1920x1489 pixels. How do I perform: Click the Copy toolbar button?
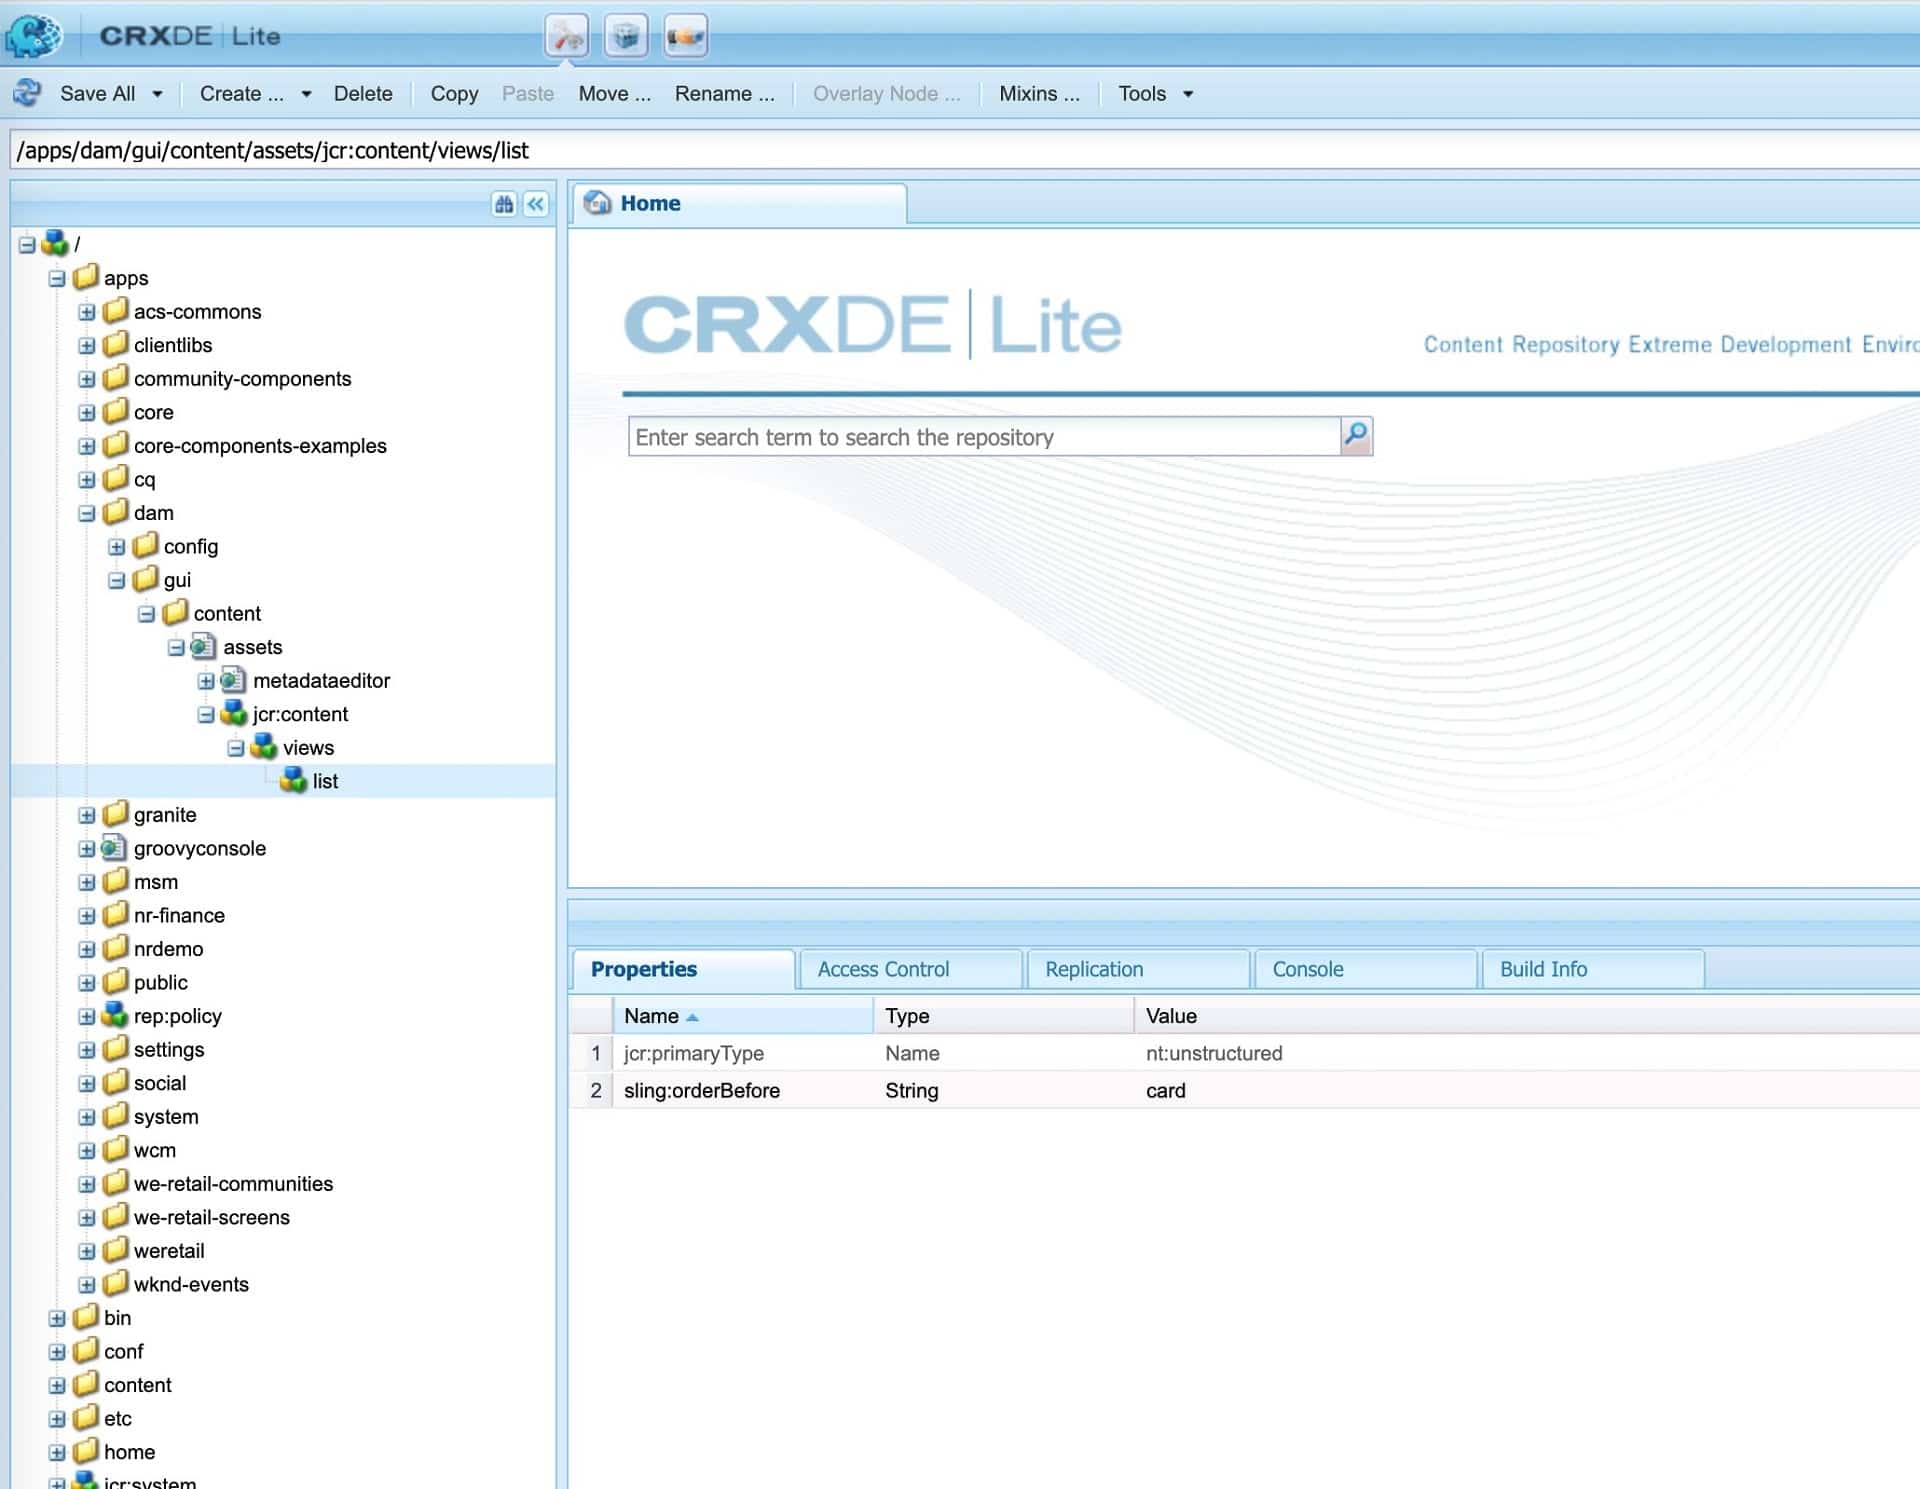pos(453,93)
